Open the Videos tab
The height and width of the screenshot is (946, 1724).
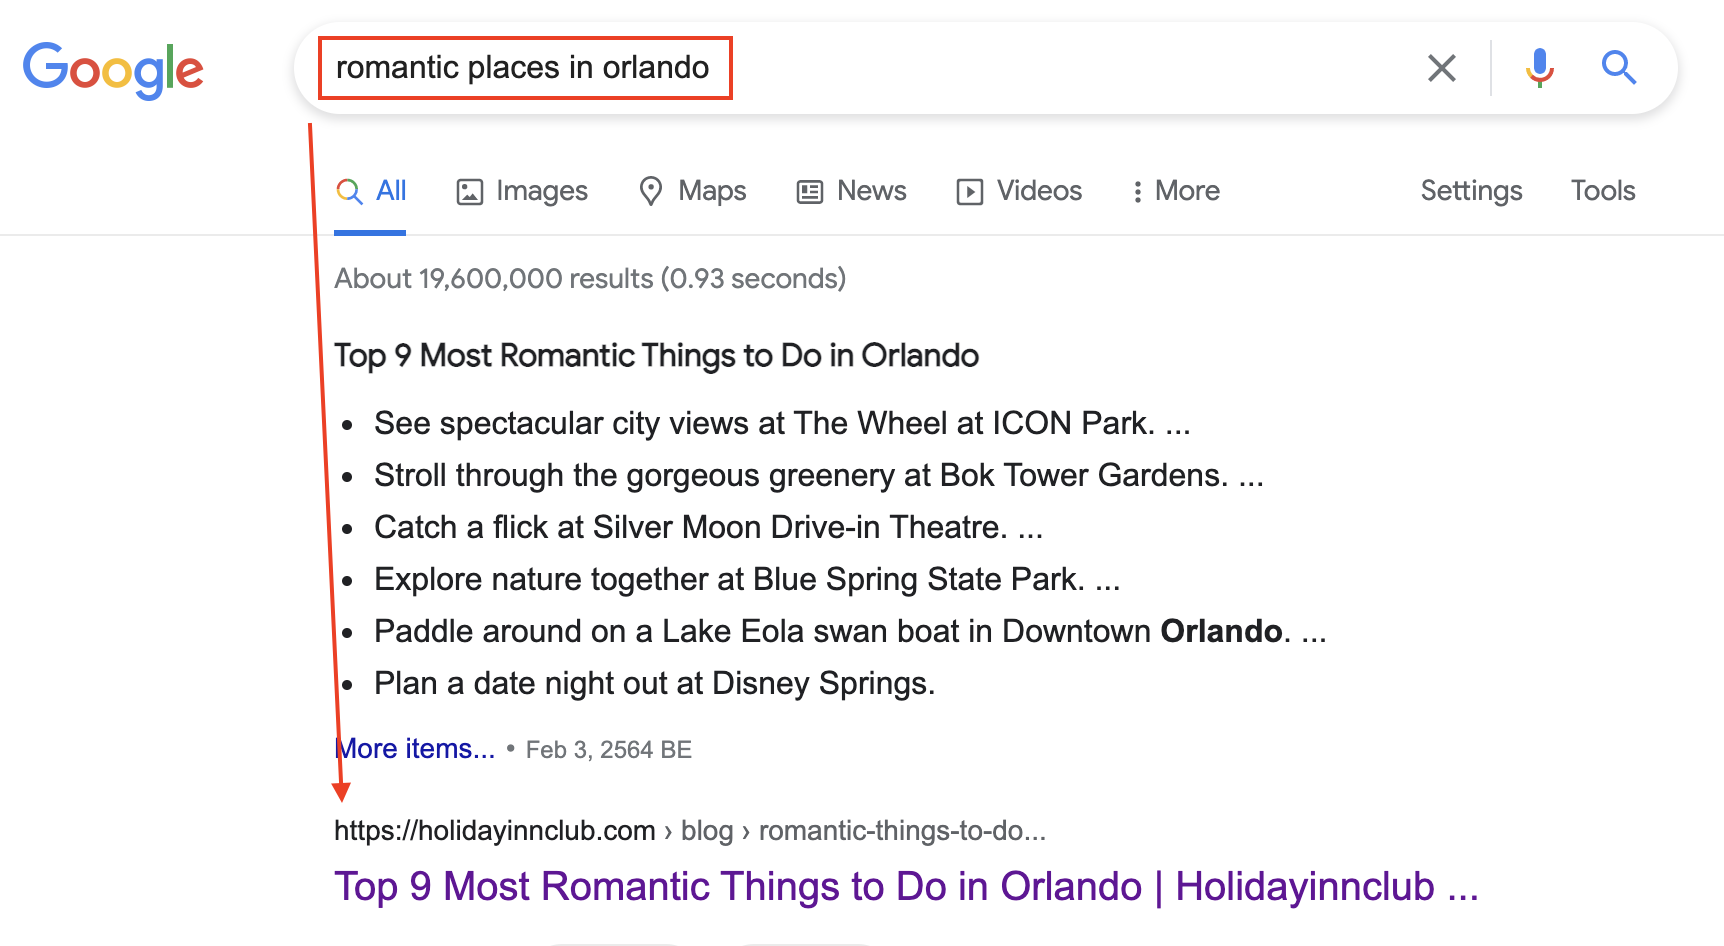coord(1019,191)
